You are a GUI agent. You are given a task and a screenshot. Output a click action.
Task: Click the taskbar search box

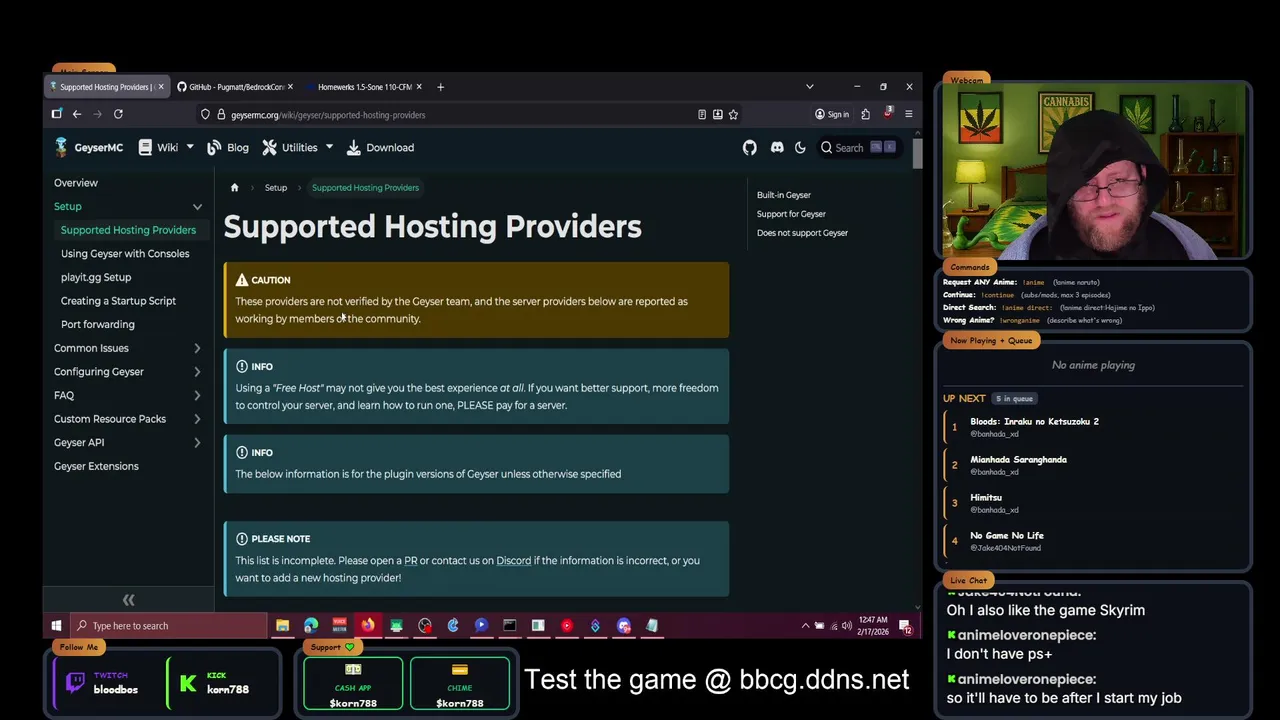(168, 626)
